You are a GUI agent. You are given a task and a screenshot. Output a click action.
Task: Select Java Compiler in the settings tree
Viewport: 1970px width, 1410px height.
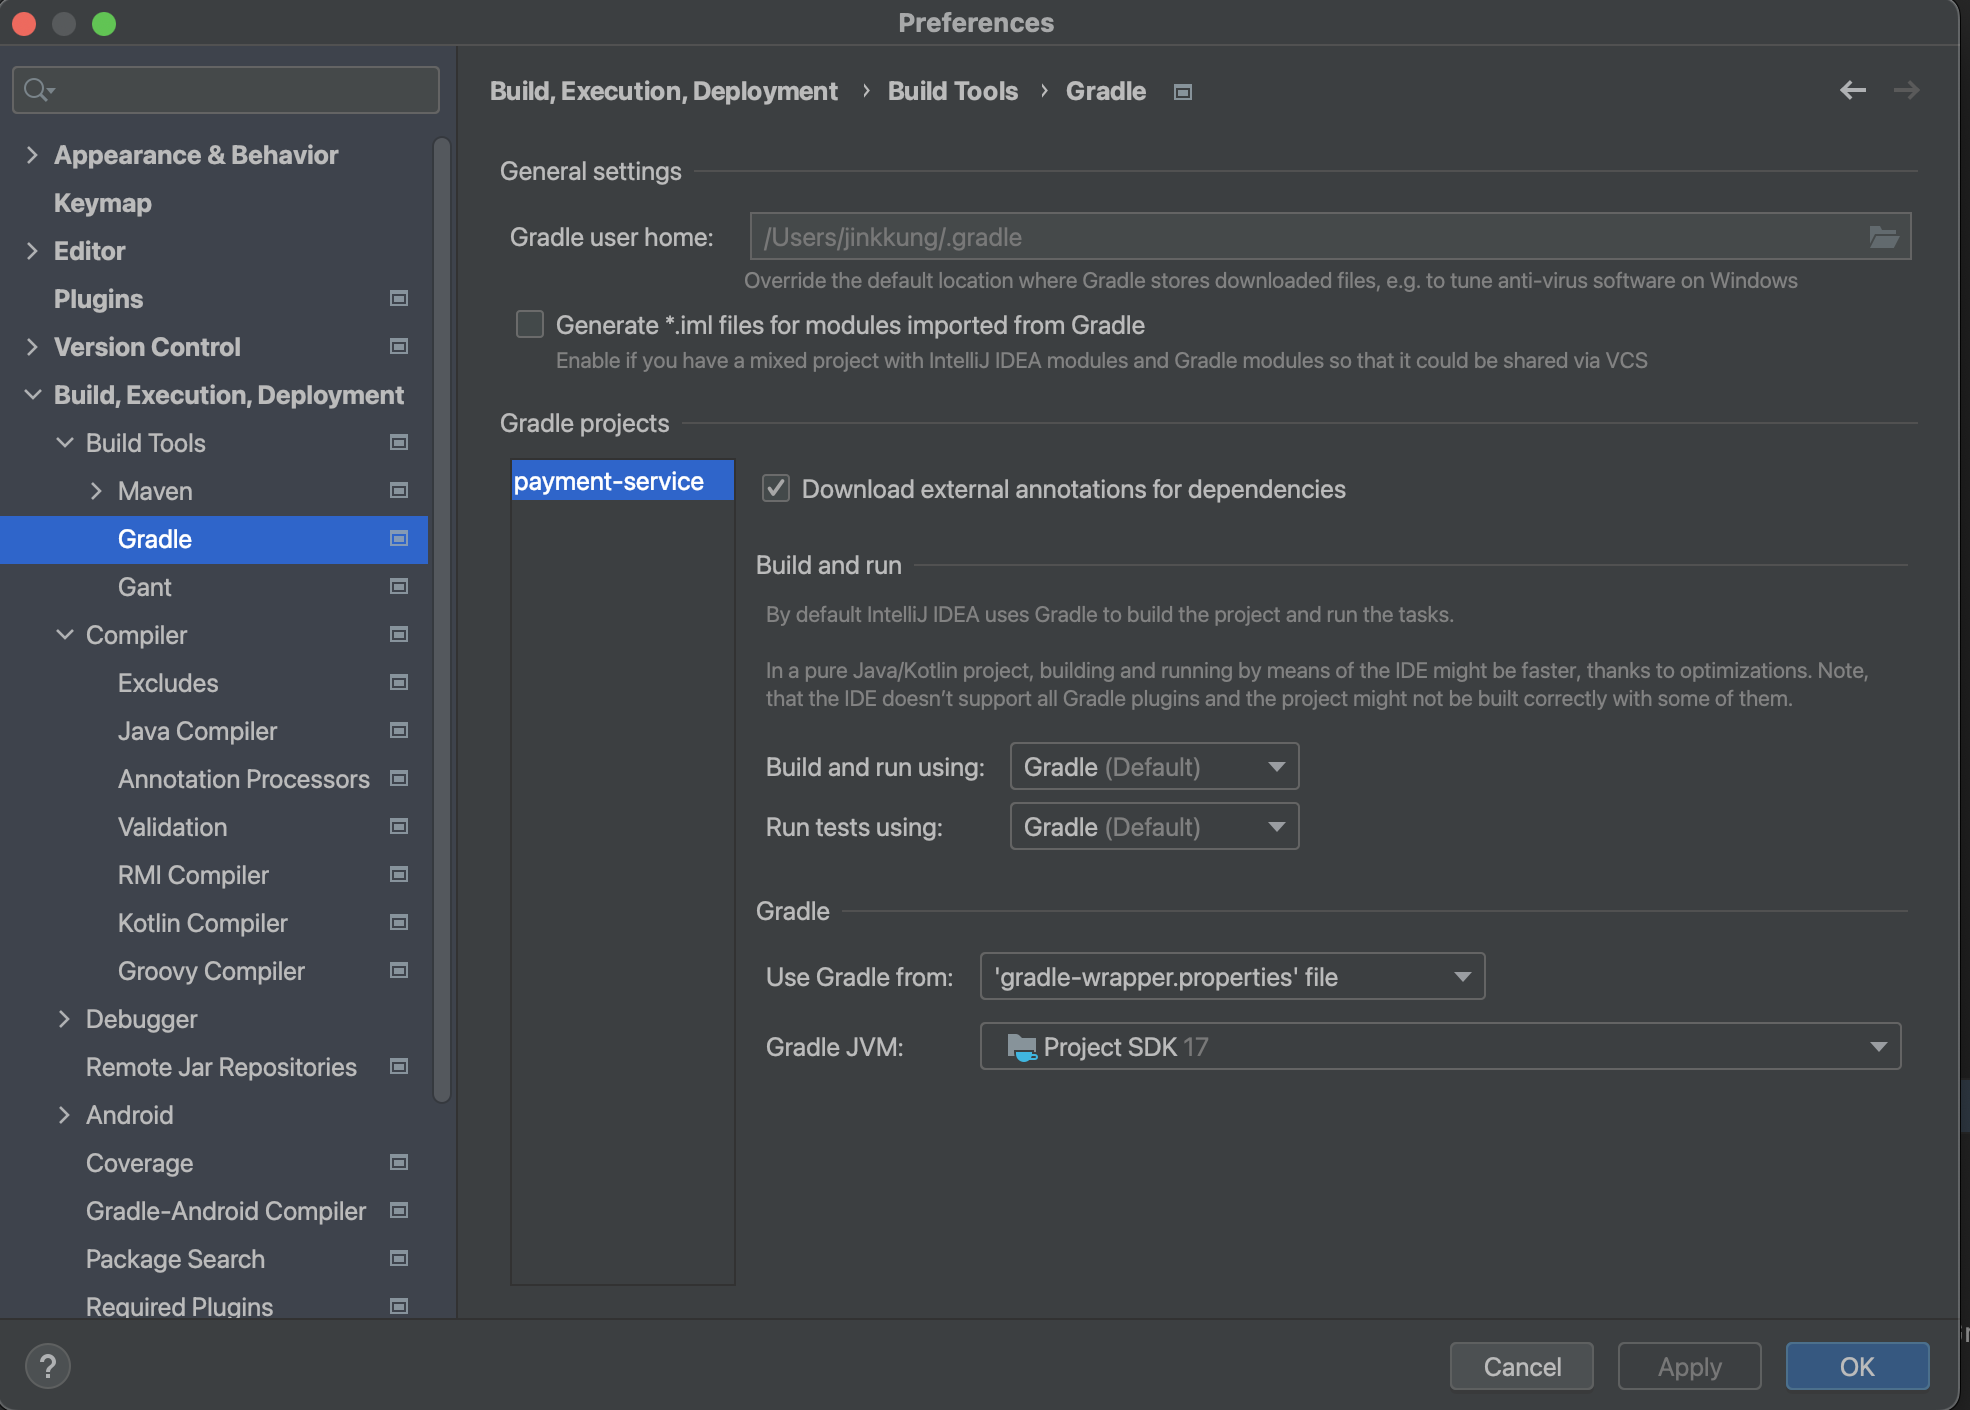[x=197, y=731]
